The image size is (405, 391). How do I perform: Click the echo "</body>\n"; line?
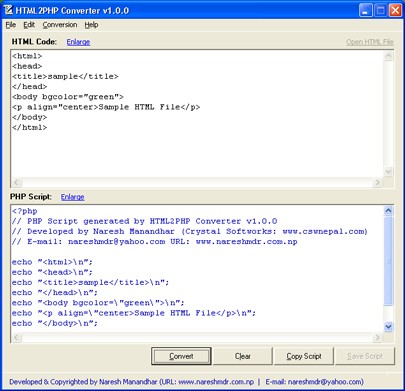[55, 323]
